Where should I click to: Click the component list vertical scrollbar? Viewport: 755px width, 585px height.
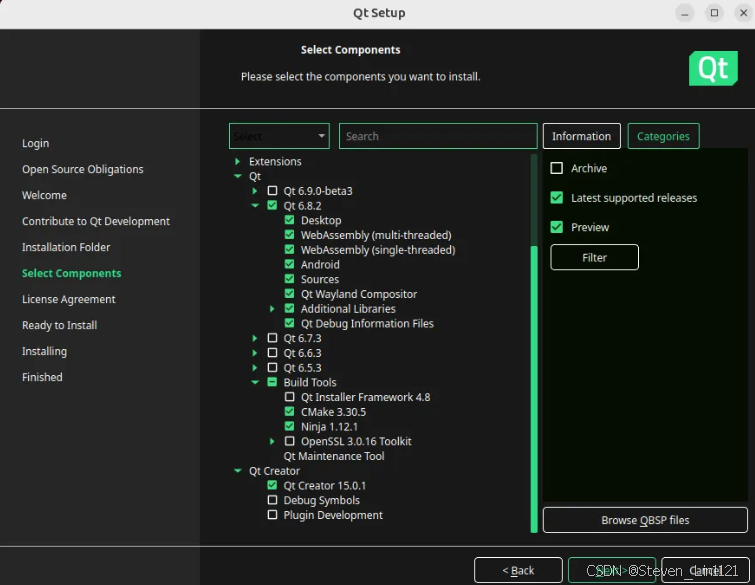pyautogui.click(x=534, y=389)
